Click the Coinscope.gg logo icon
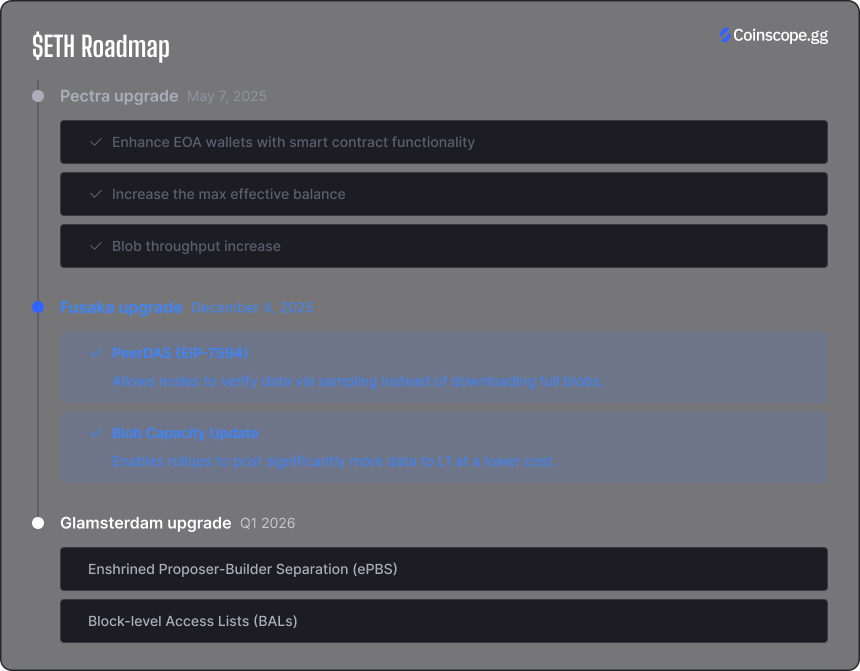The height and width of the screenshot is (671, 860). click(x=725, y=36)
